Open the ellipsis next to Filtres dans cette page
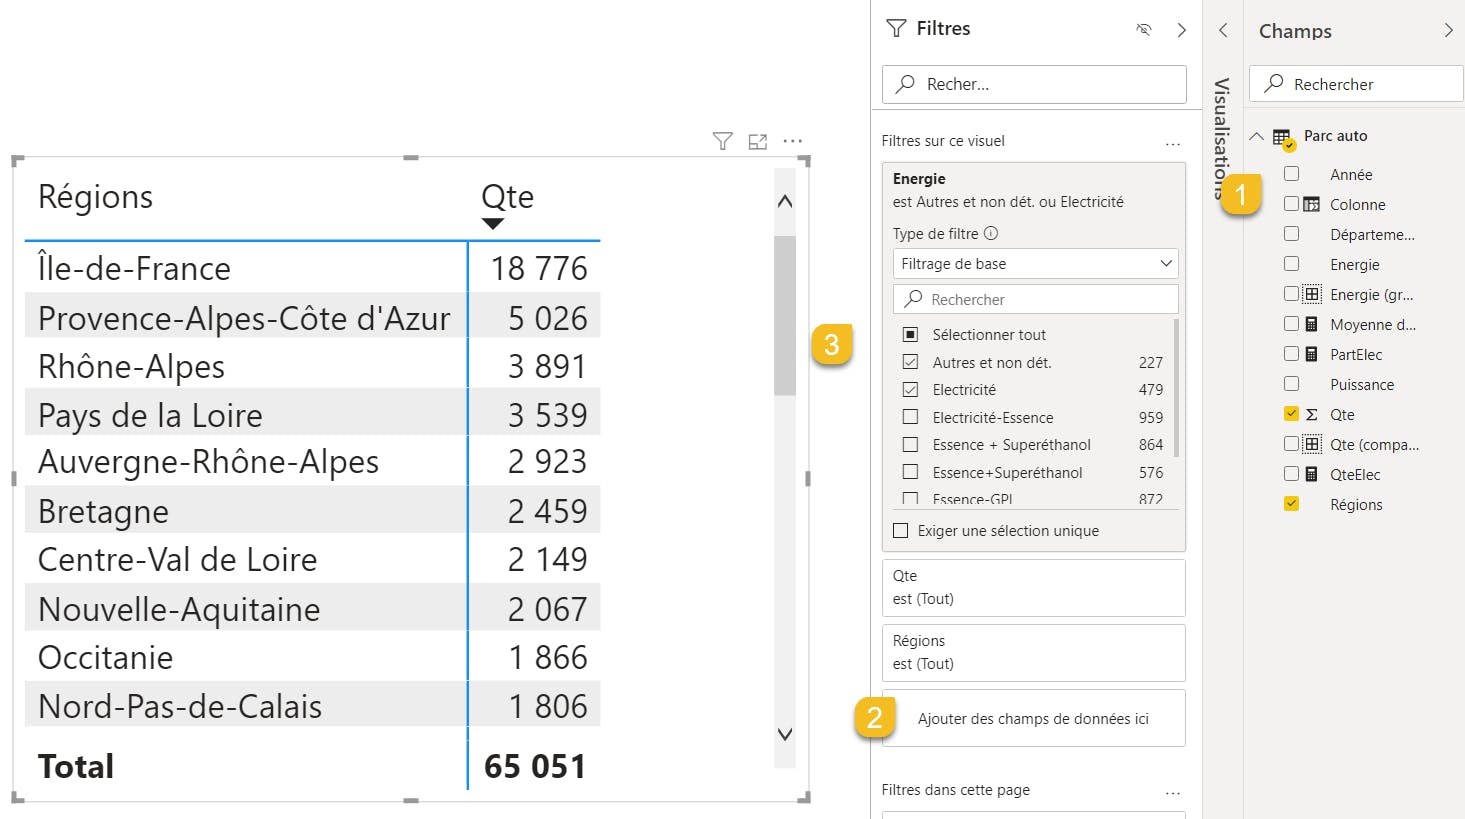Image resolution: width=1465 pixels, height=819 pixels. coord(1173,791)
